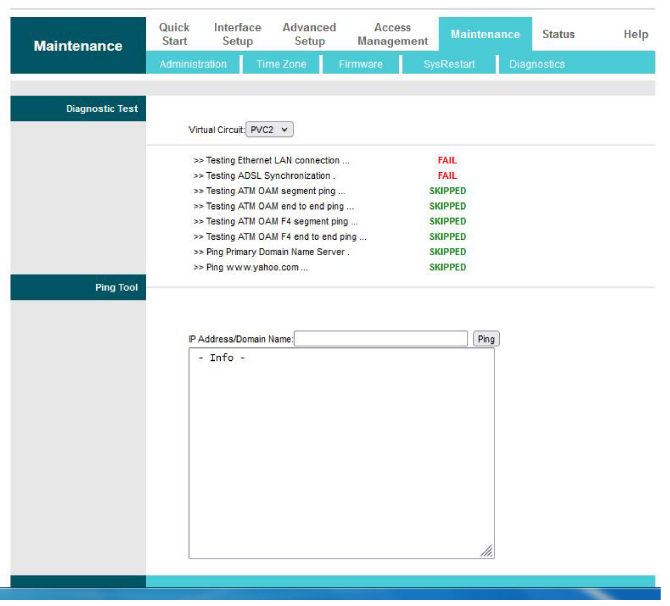View the Status tab

pyautogui.click(x=558, y=34)
